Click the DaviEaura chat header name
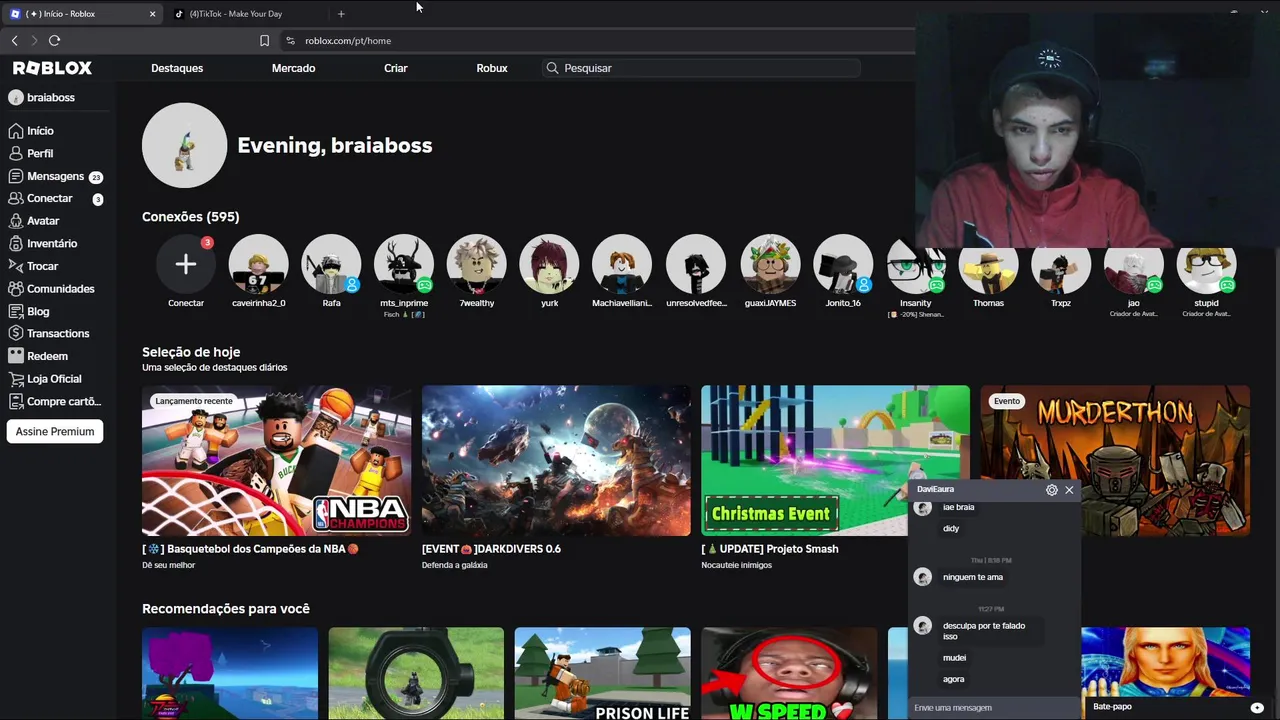Viewport: 1280px width, 720px height. (x=935, y=490)
